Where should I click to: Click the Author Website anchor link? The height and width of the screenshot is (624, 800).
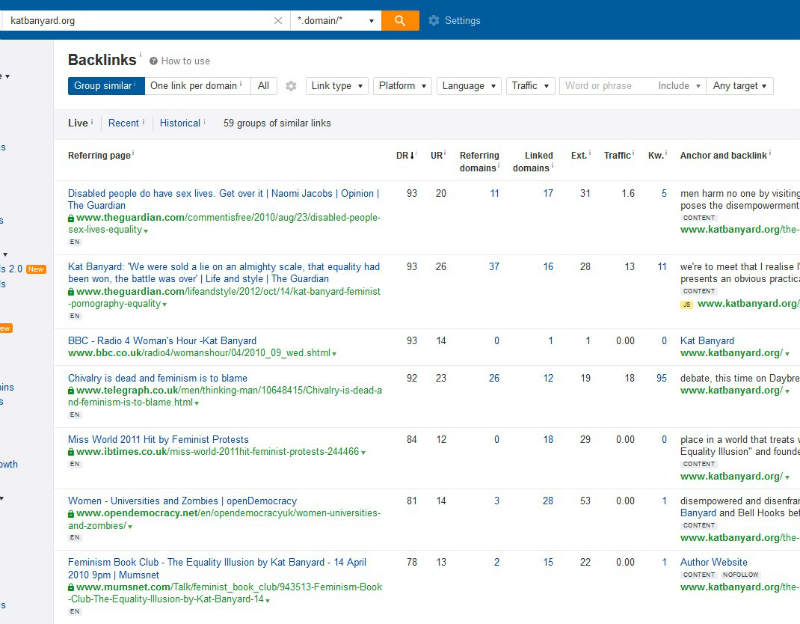coord(714,562)
